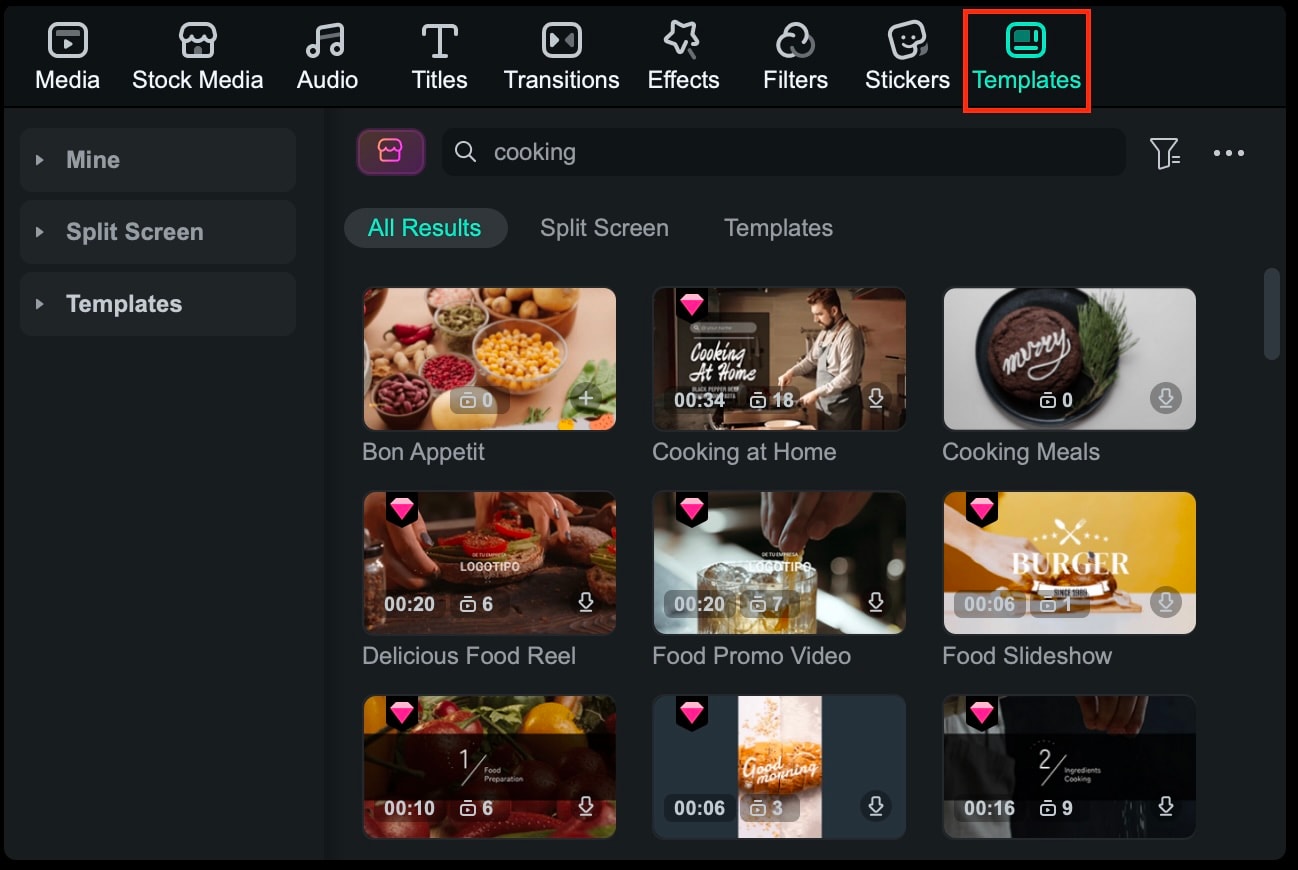The image size is (1298, 870).
Task: Open the three-dot more options menu
Action: [1229, 152]
